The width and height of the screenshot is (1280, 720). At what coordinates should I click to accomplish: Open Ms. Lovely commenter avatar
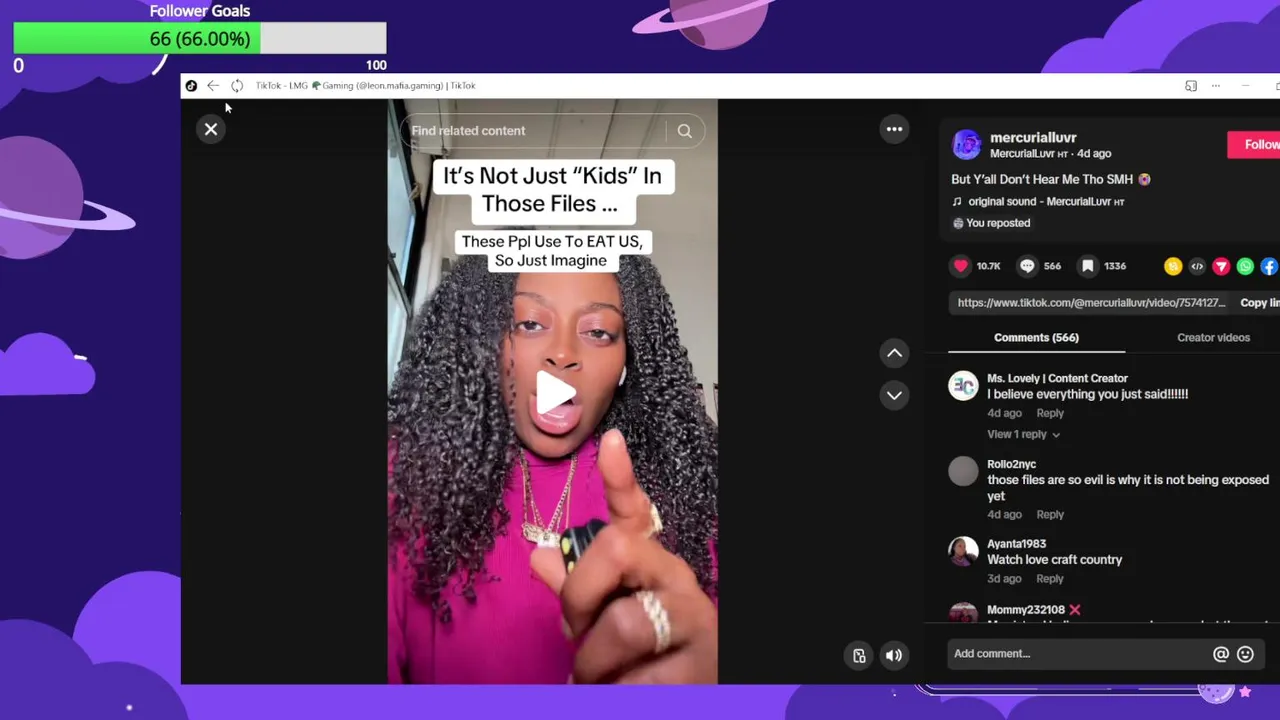pos(963,386)
